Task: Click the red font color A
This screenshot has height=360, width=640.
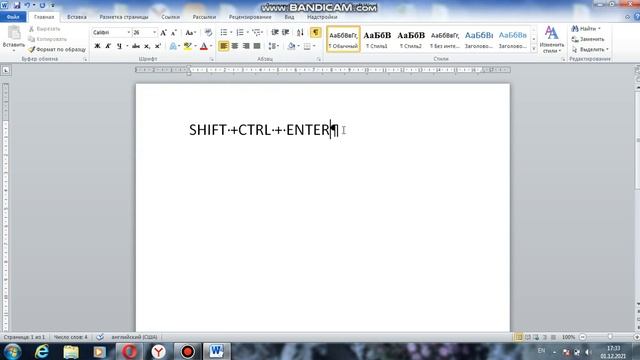Action: pyautogui.click(x=204, y=46)
